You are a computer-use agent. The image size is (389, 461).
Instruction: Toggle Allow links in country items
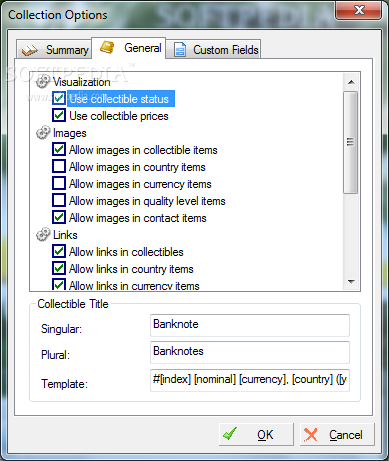(59, 268)
